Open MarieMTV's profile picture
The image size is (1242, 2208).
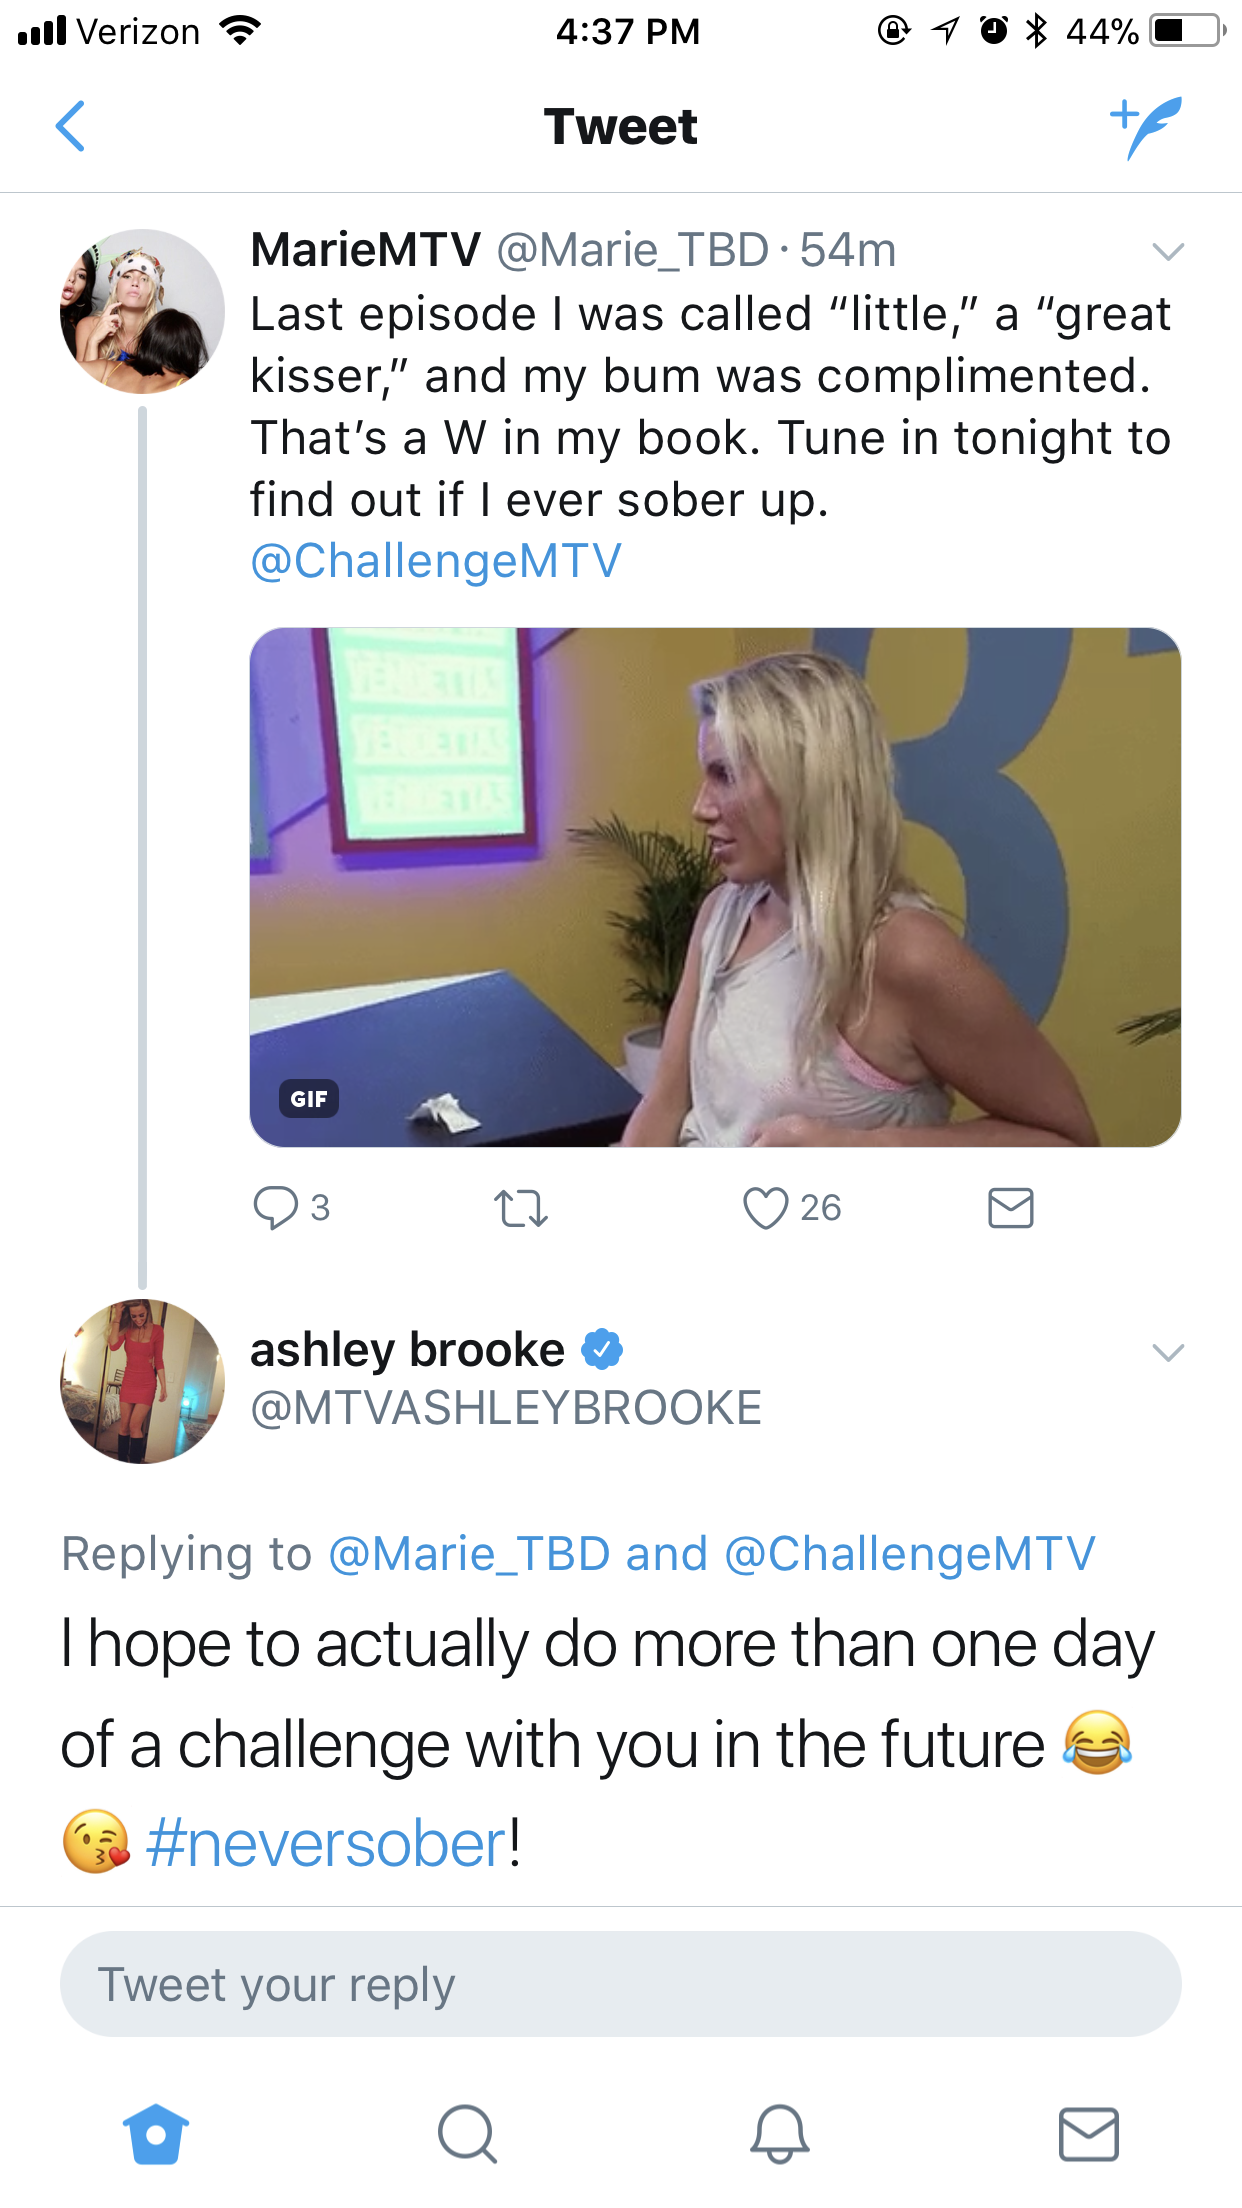pyautogui.click(x=142, y=311)
